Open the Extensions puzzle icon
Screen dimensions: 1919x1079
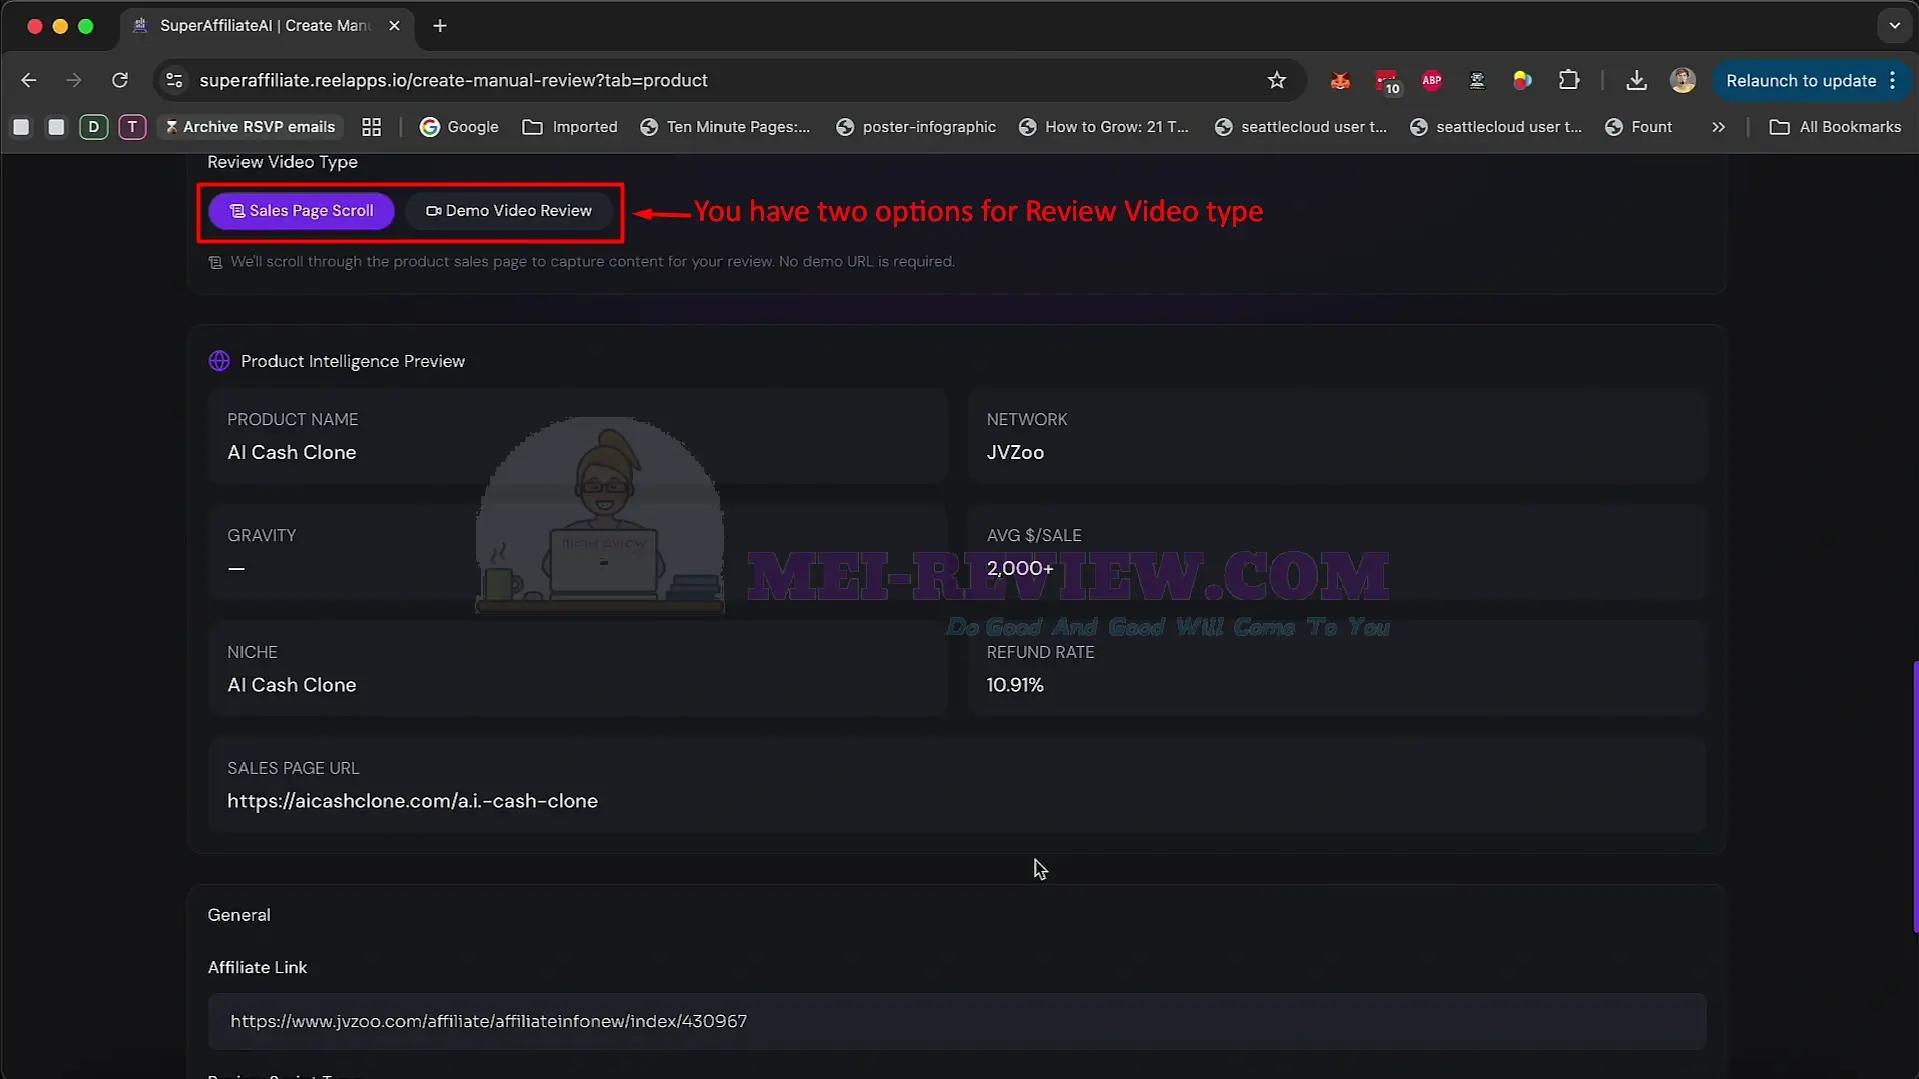click(1569, 80)
